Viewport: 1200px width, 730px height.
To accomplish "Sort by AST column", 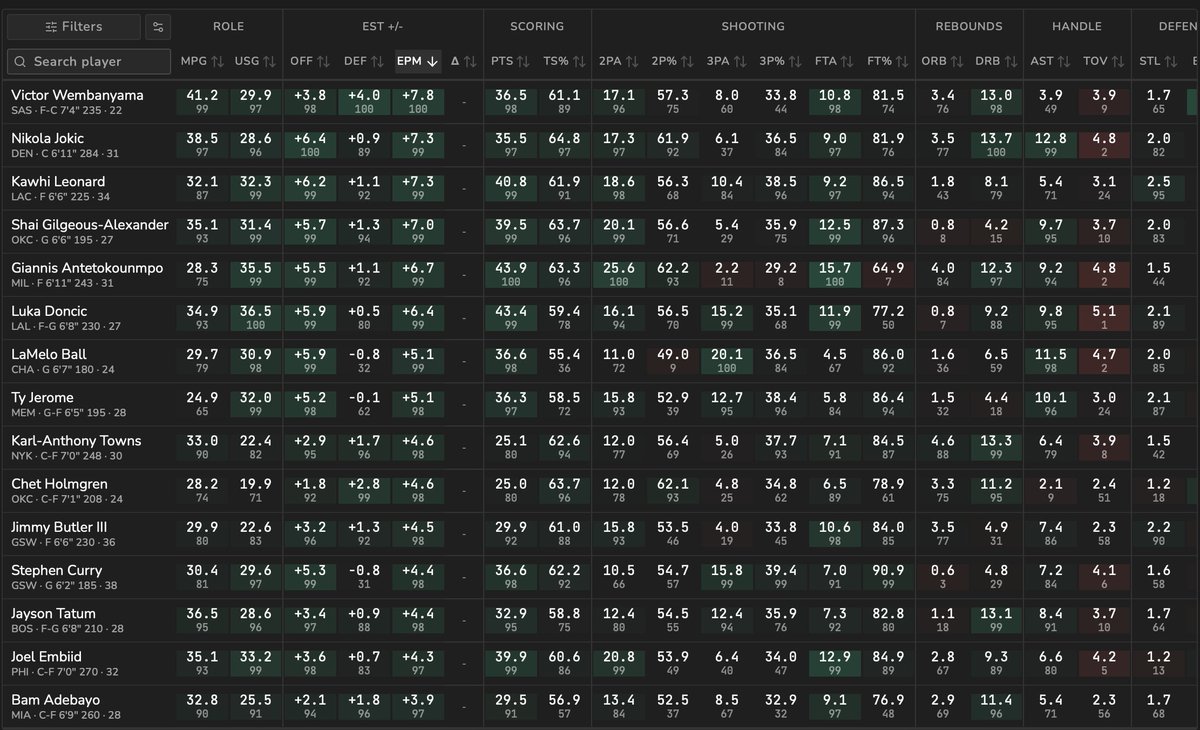I will [x=1051, y=61].
